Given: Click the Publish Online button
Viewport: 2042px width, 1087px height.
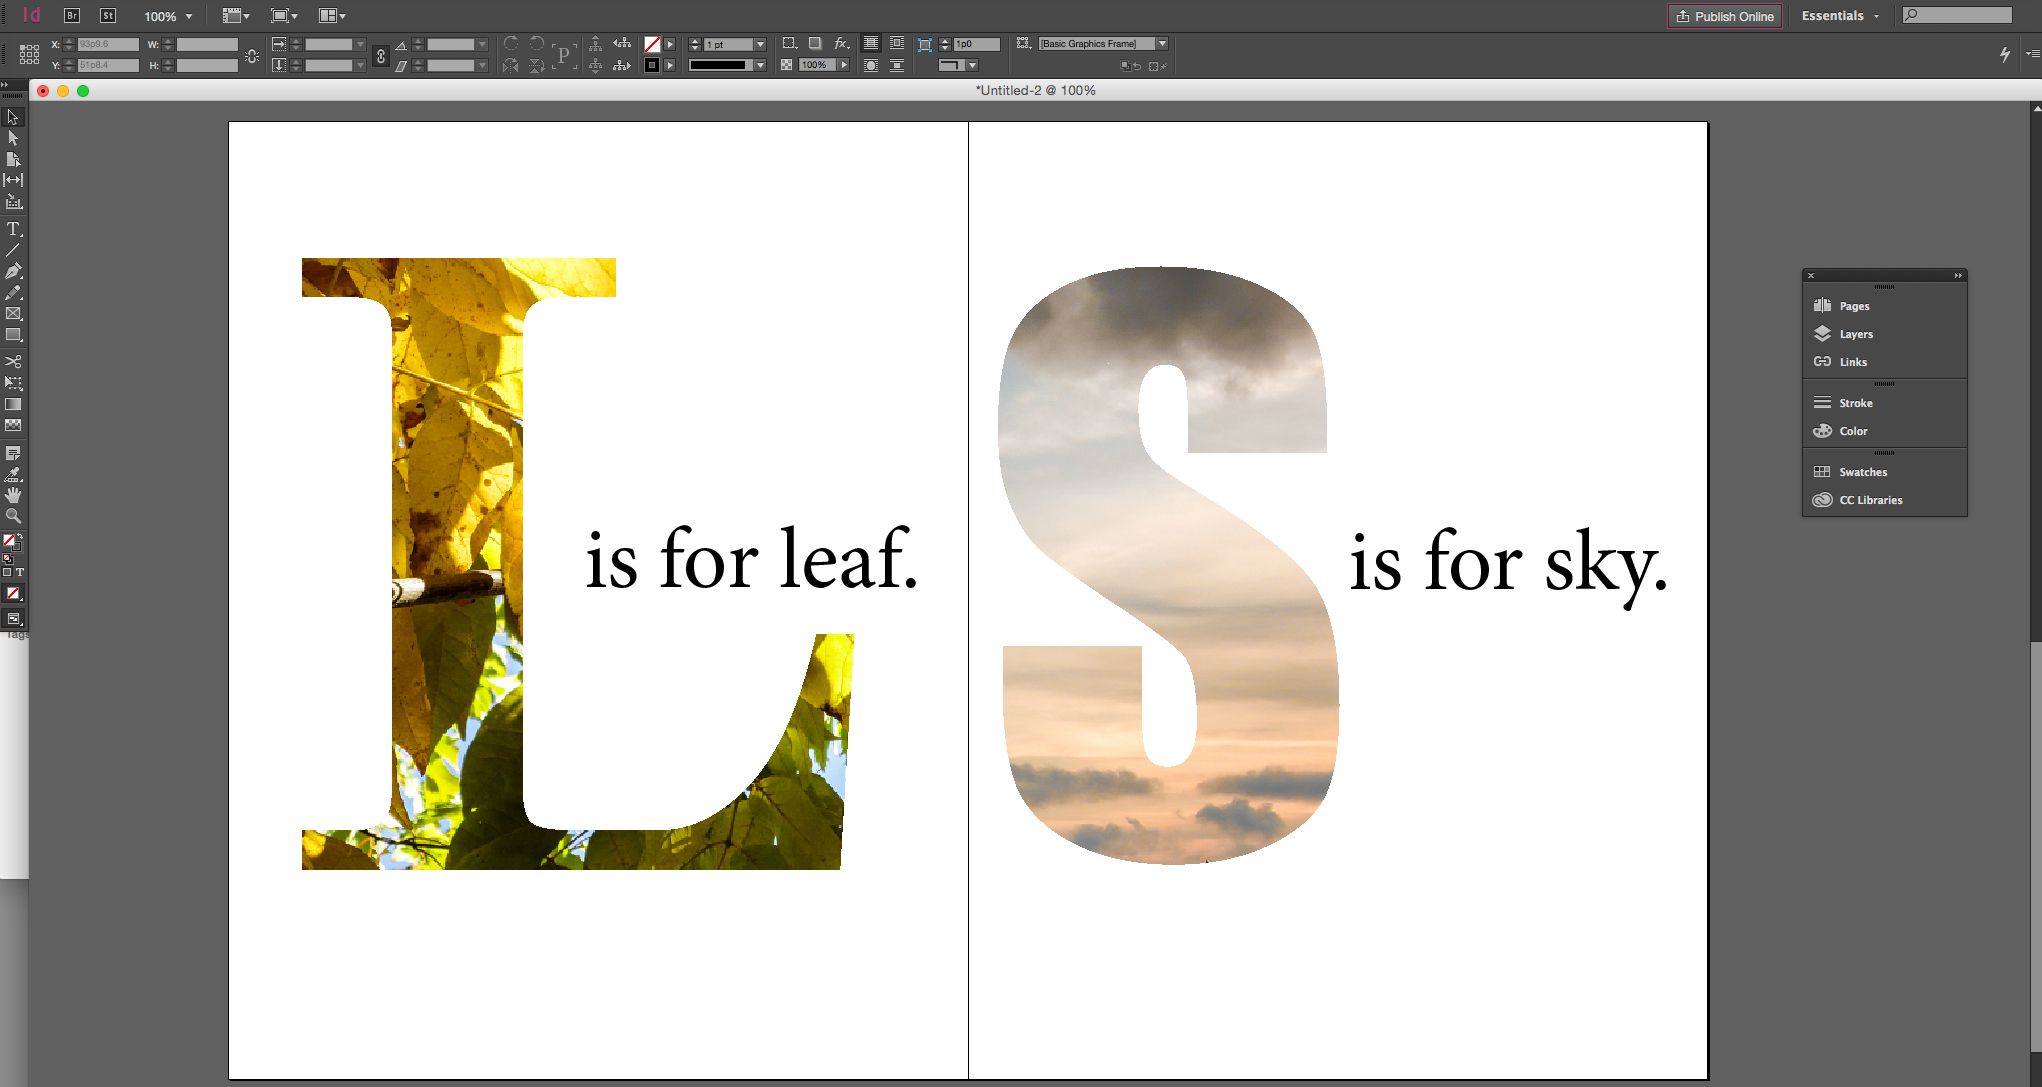Looking at the screenshot, I should pyautogui.click(x=1724, y=16).
